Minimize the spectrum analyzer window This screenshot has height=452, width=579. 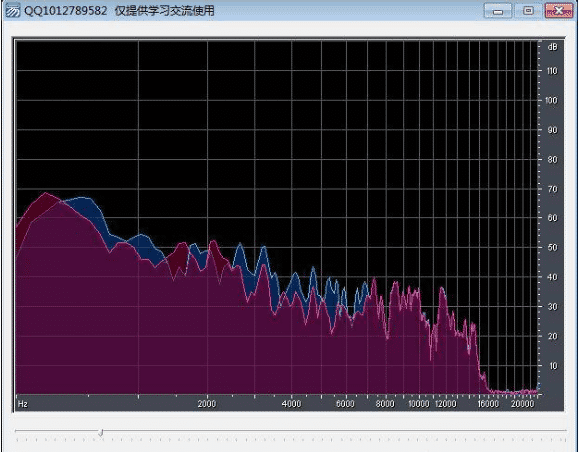coord(498,11)
